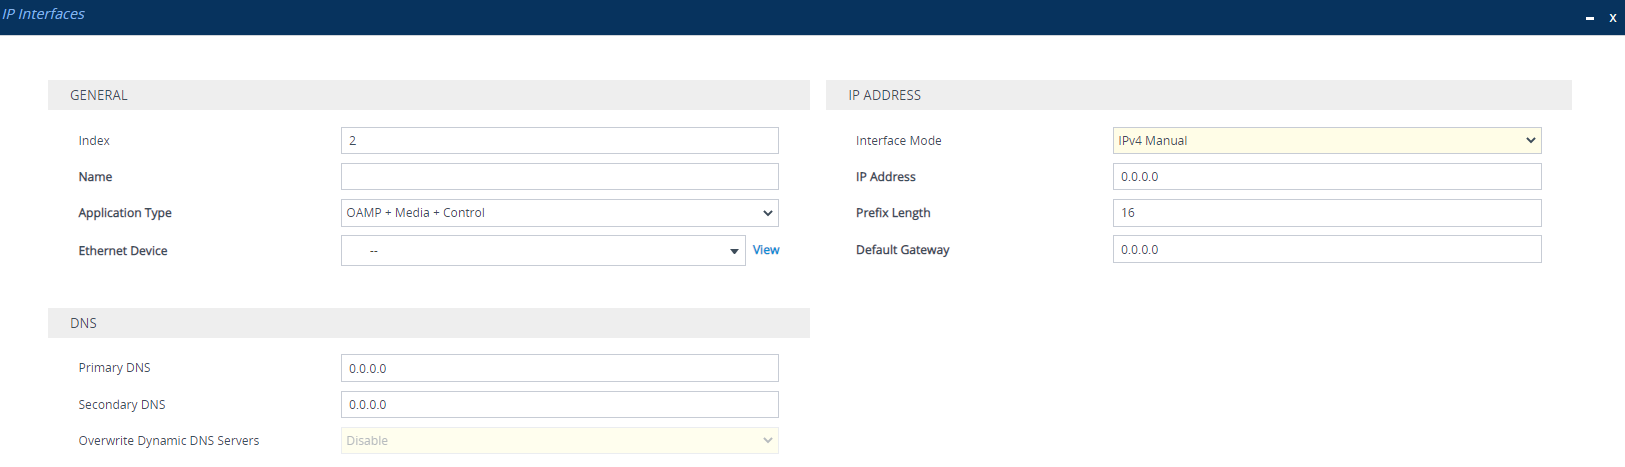Focus the Default Gateway field
This screenshot has height=467, width=1625.
[x=1326, y=250]
